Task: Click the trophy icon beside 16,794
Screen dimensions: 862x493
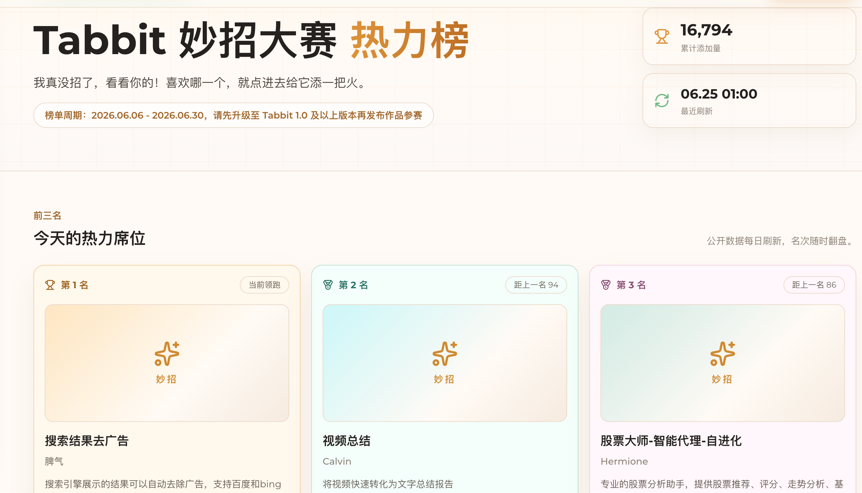Action: [662, 37]
